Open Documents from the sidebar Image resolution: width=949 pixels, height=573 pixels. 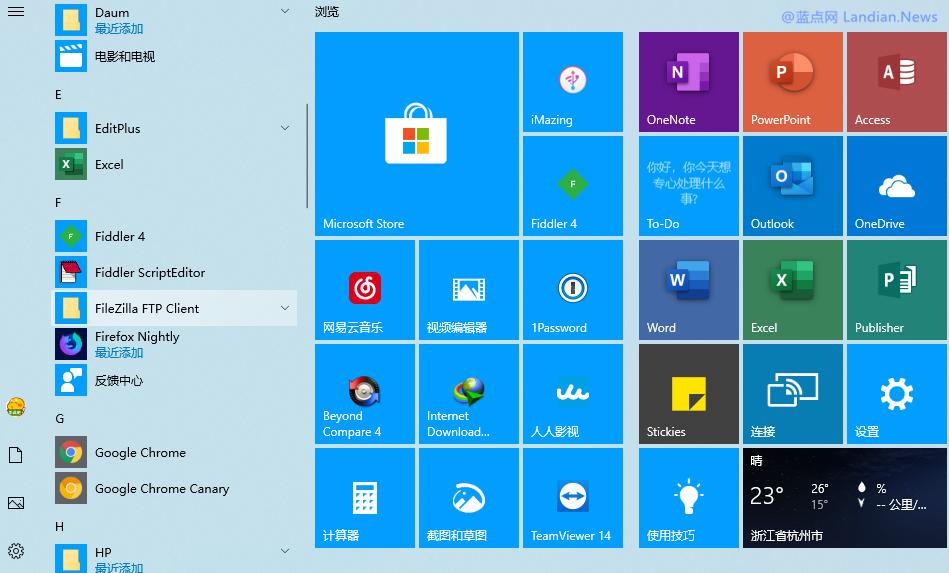tap(16, 455)
